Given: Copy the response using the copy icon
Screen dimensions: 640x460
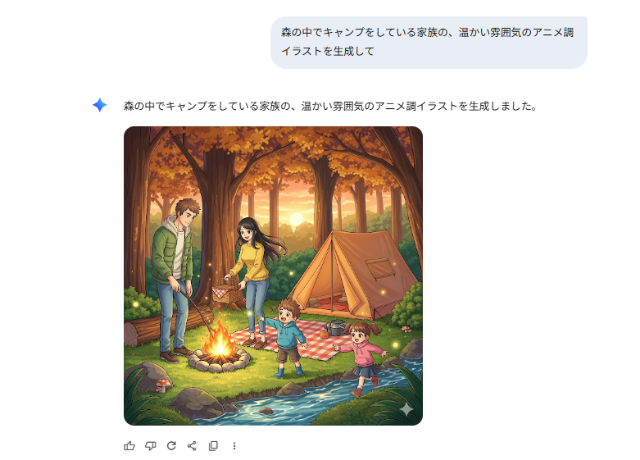Looking at the screenshot, I should pyautogui.click(x=213, y=446).
